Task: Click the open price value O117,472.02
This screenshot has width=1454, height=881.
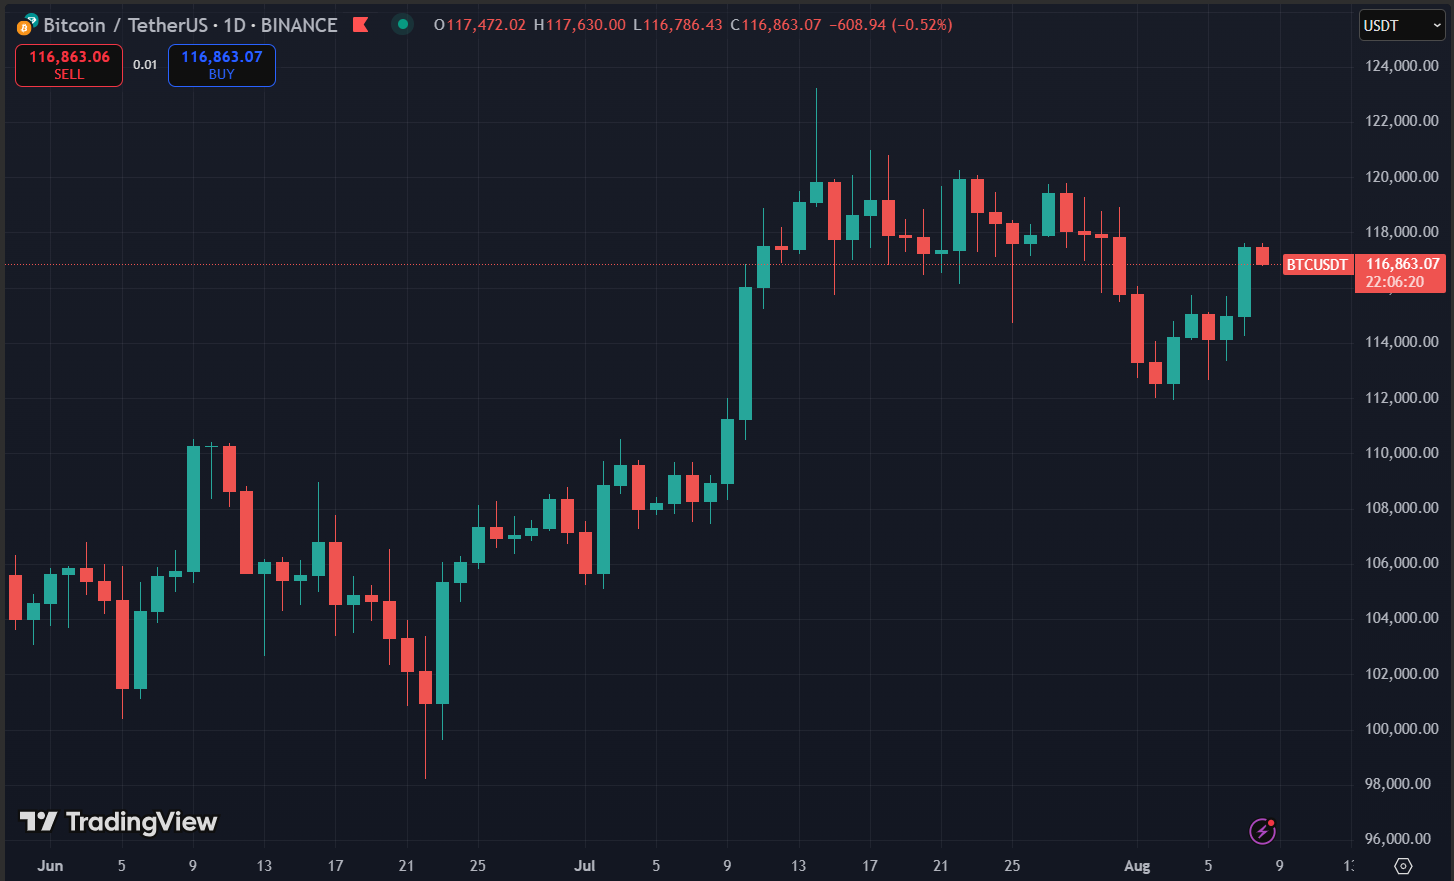Action: (x=480, y=25)
